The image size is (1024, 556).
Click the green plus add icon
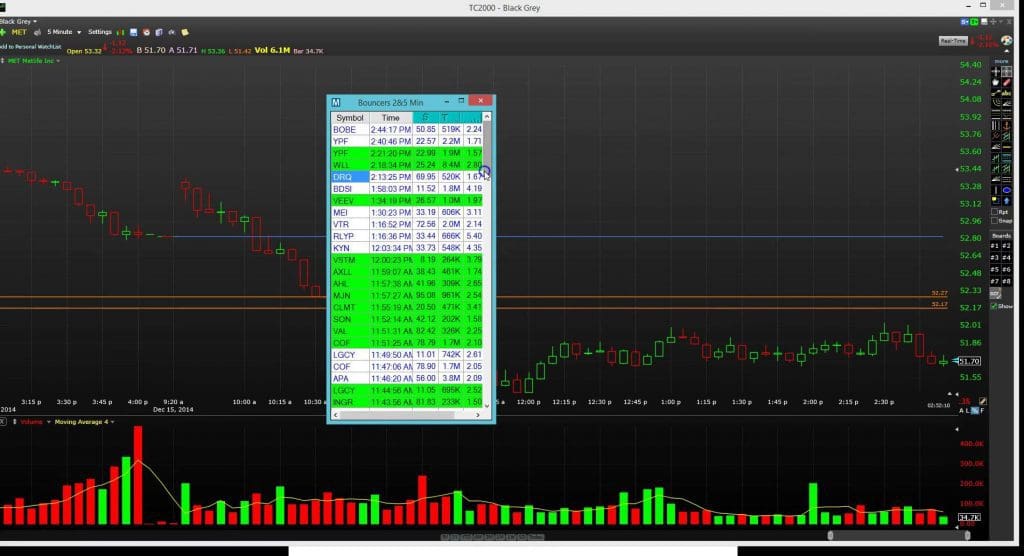[x=3, y=33]
